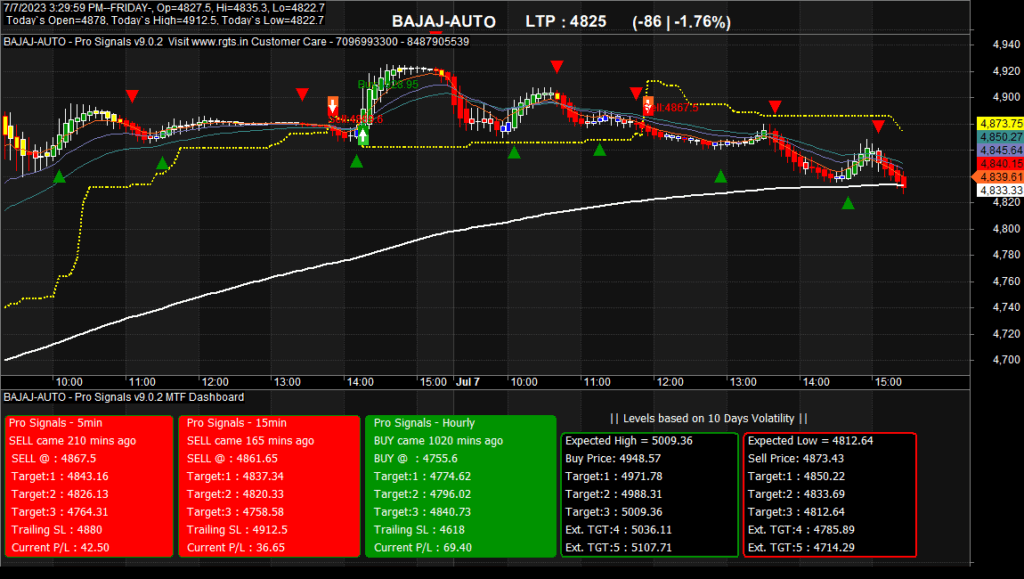This screenshot has width=1024, height=579.
Task: Click the red down triangle just after 13:00 in the previous session
Action: coord(302,95)
